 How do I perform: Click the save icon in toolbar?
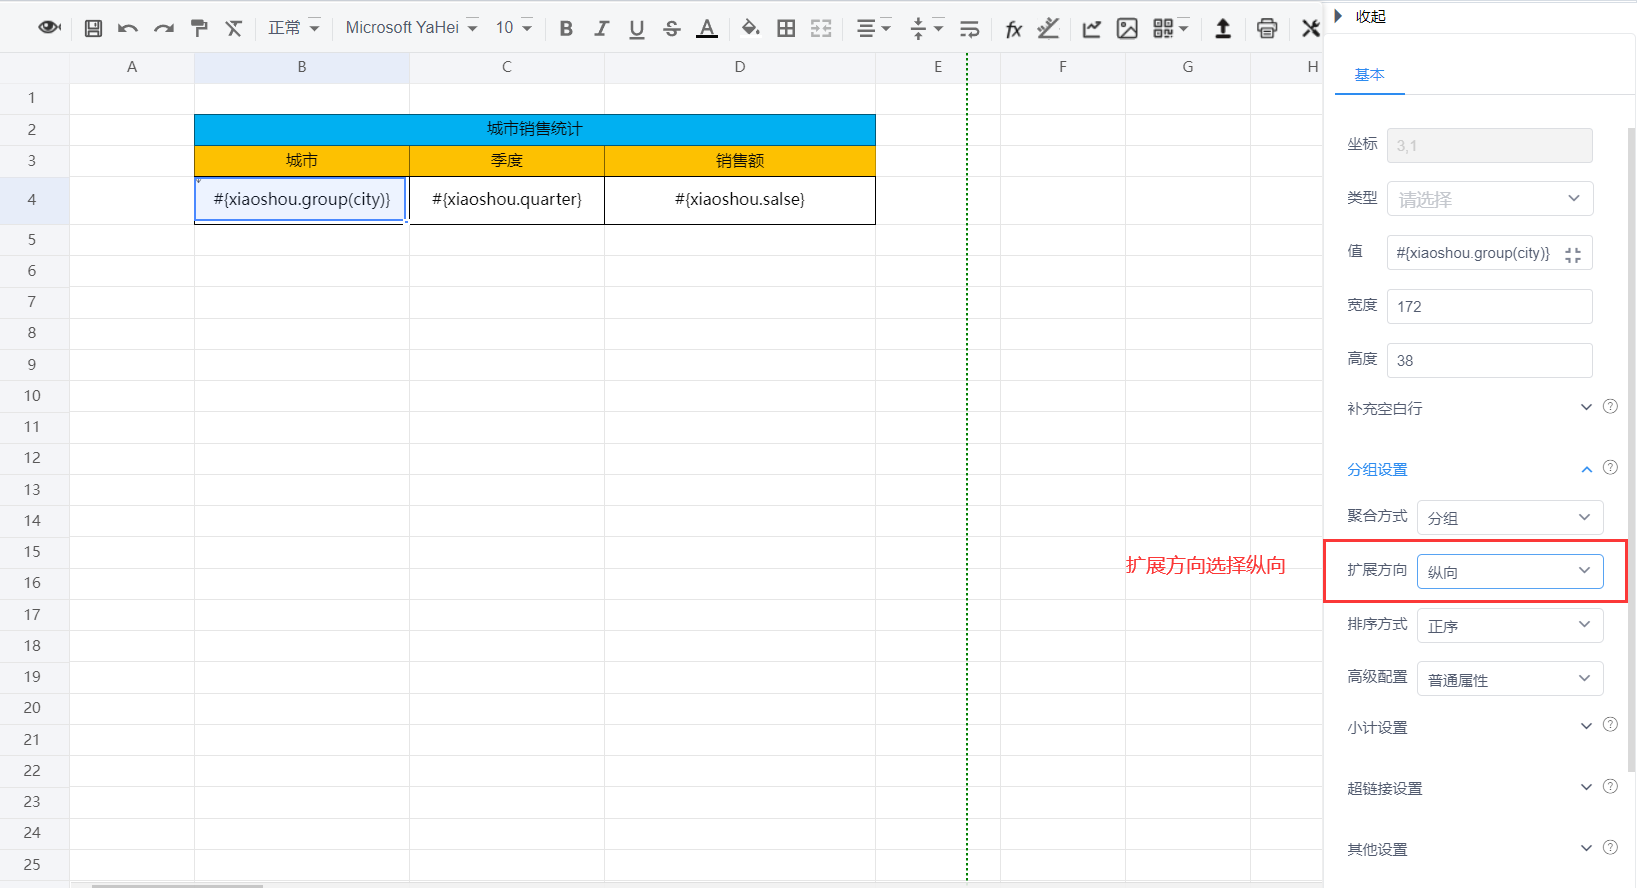pyautogui.click(x=93, y=28)
